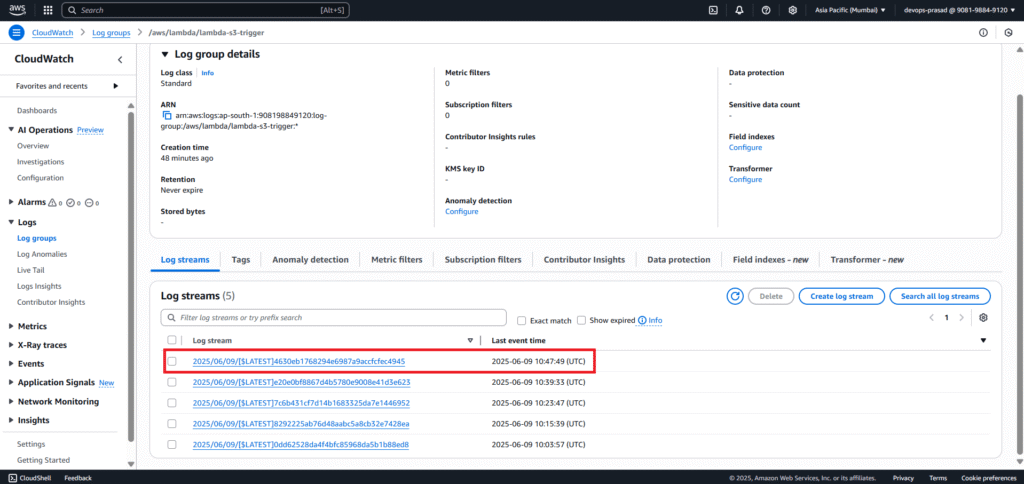This screenshot has width=1024, height=484.
Task: Open log streams table preferences gear
Action: 984,317
